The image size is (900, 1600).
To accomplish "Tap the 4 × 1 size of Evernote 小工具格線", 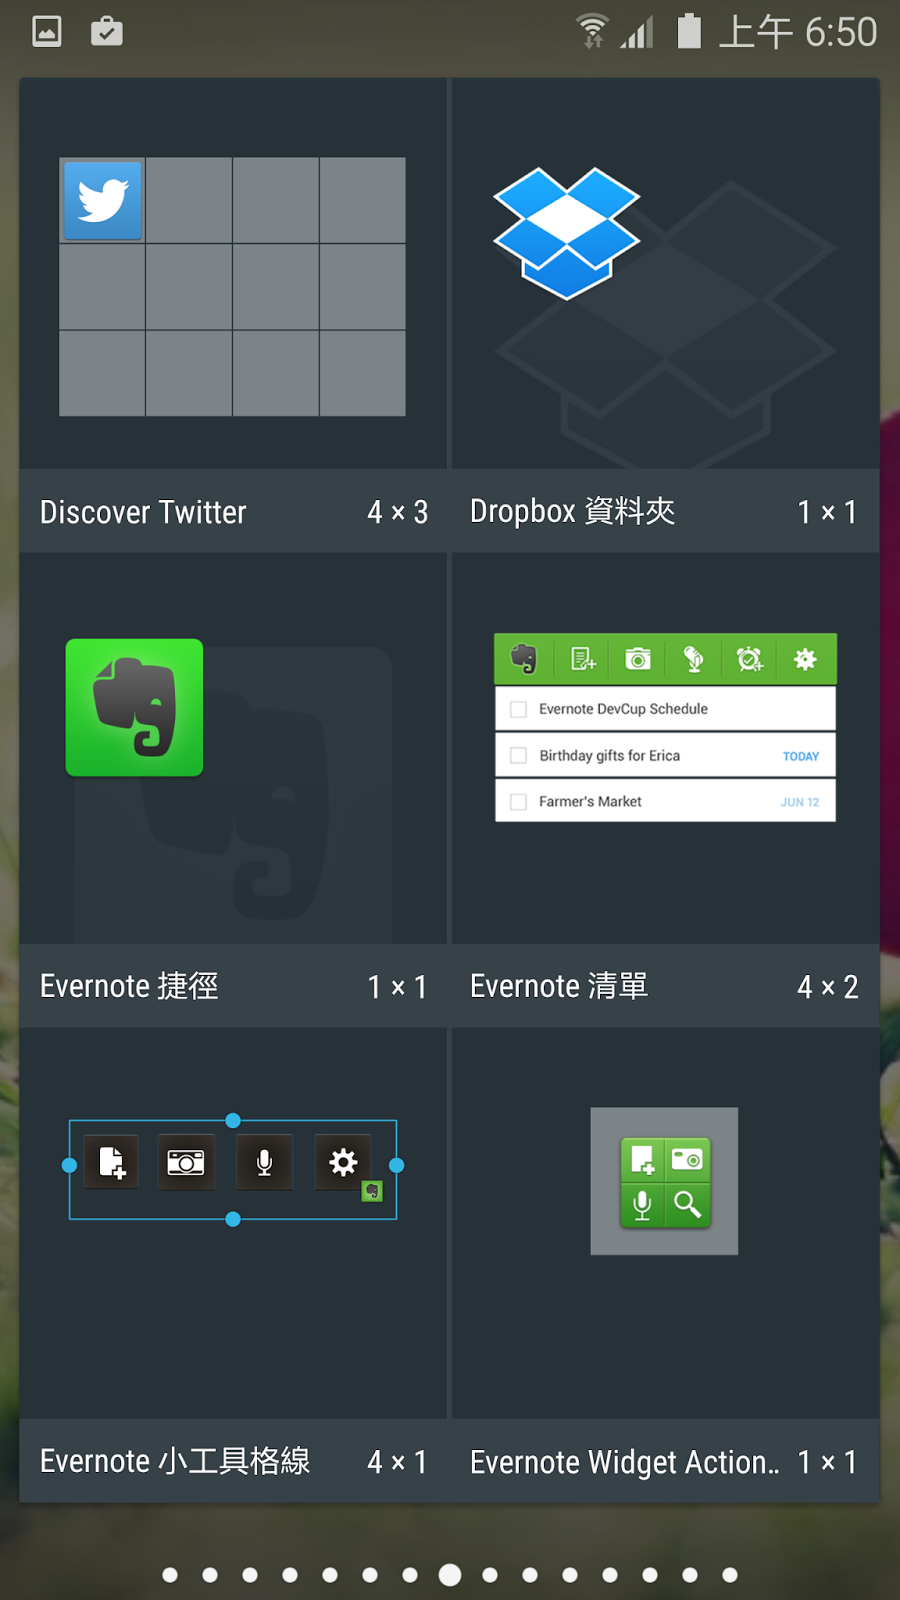I will tap(397, 1462).
